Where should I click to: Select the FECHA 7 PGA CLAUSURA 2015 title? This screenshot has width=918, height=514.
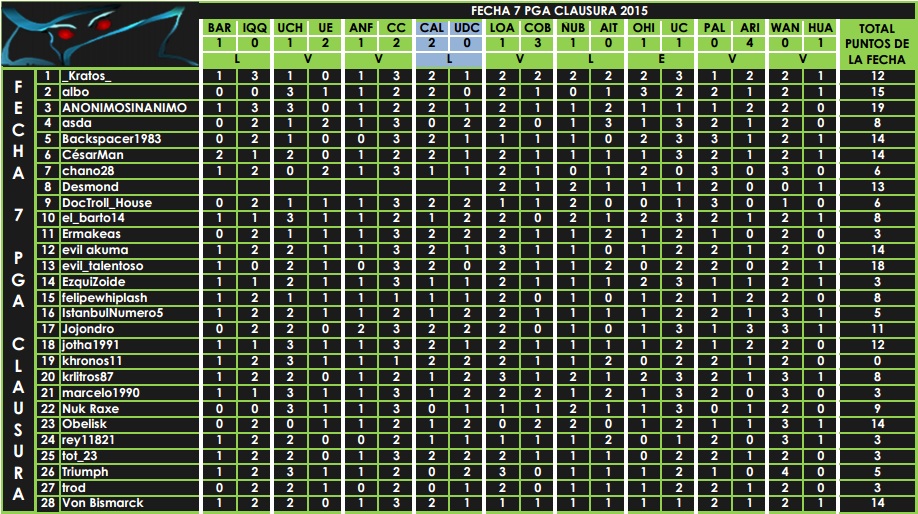click(559, 11)
